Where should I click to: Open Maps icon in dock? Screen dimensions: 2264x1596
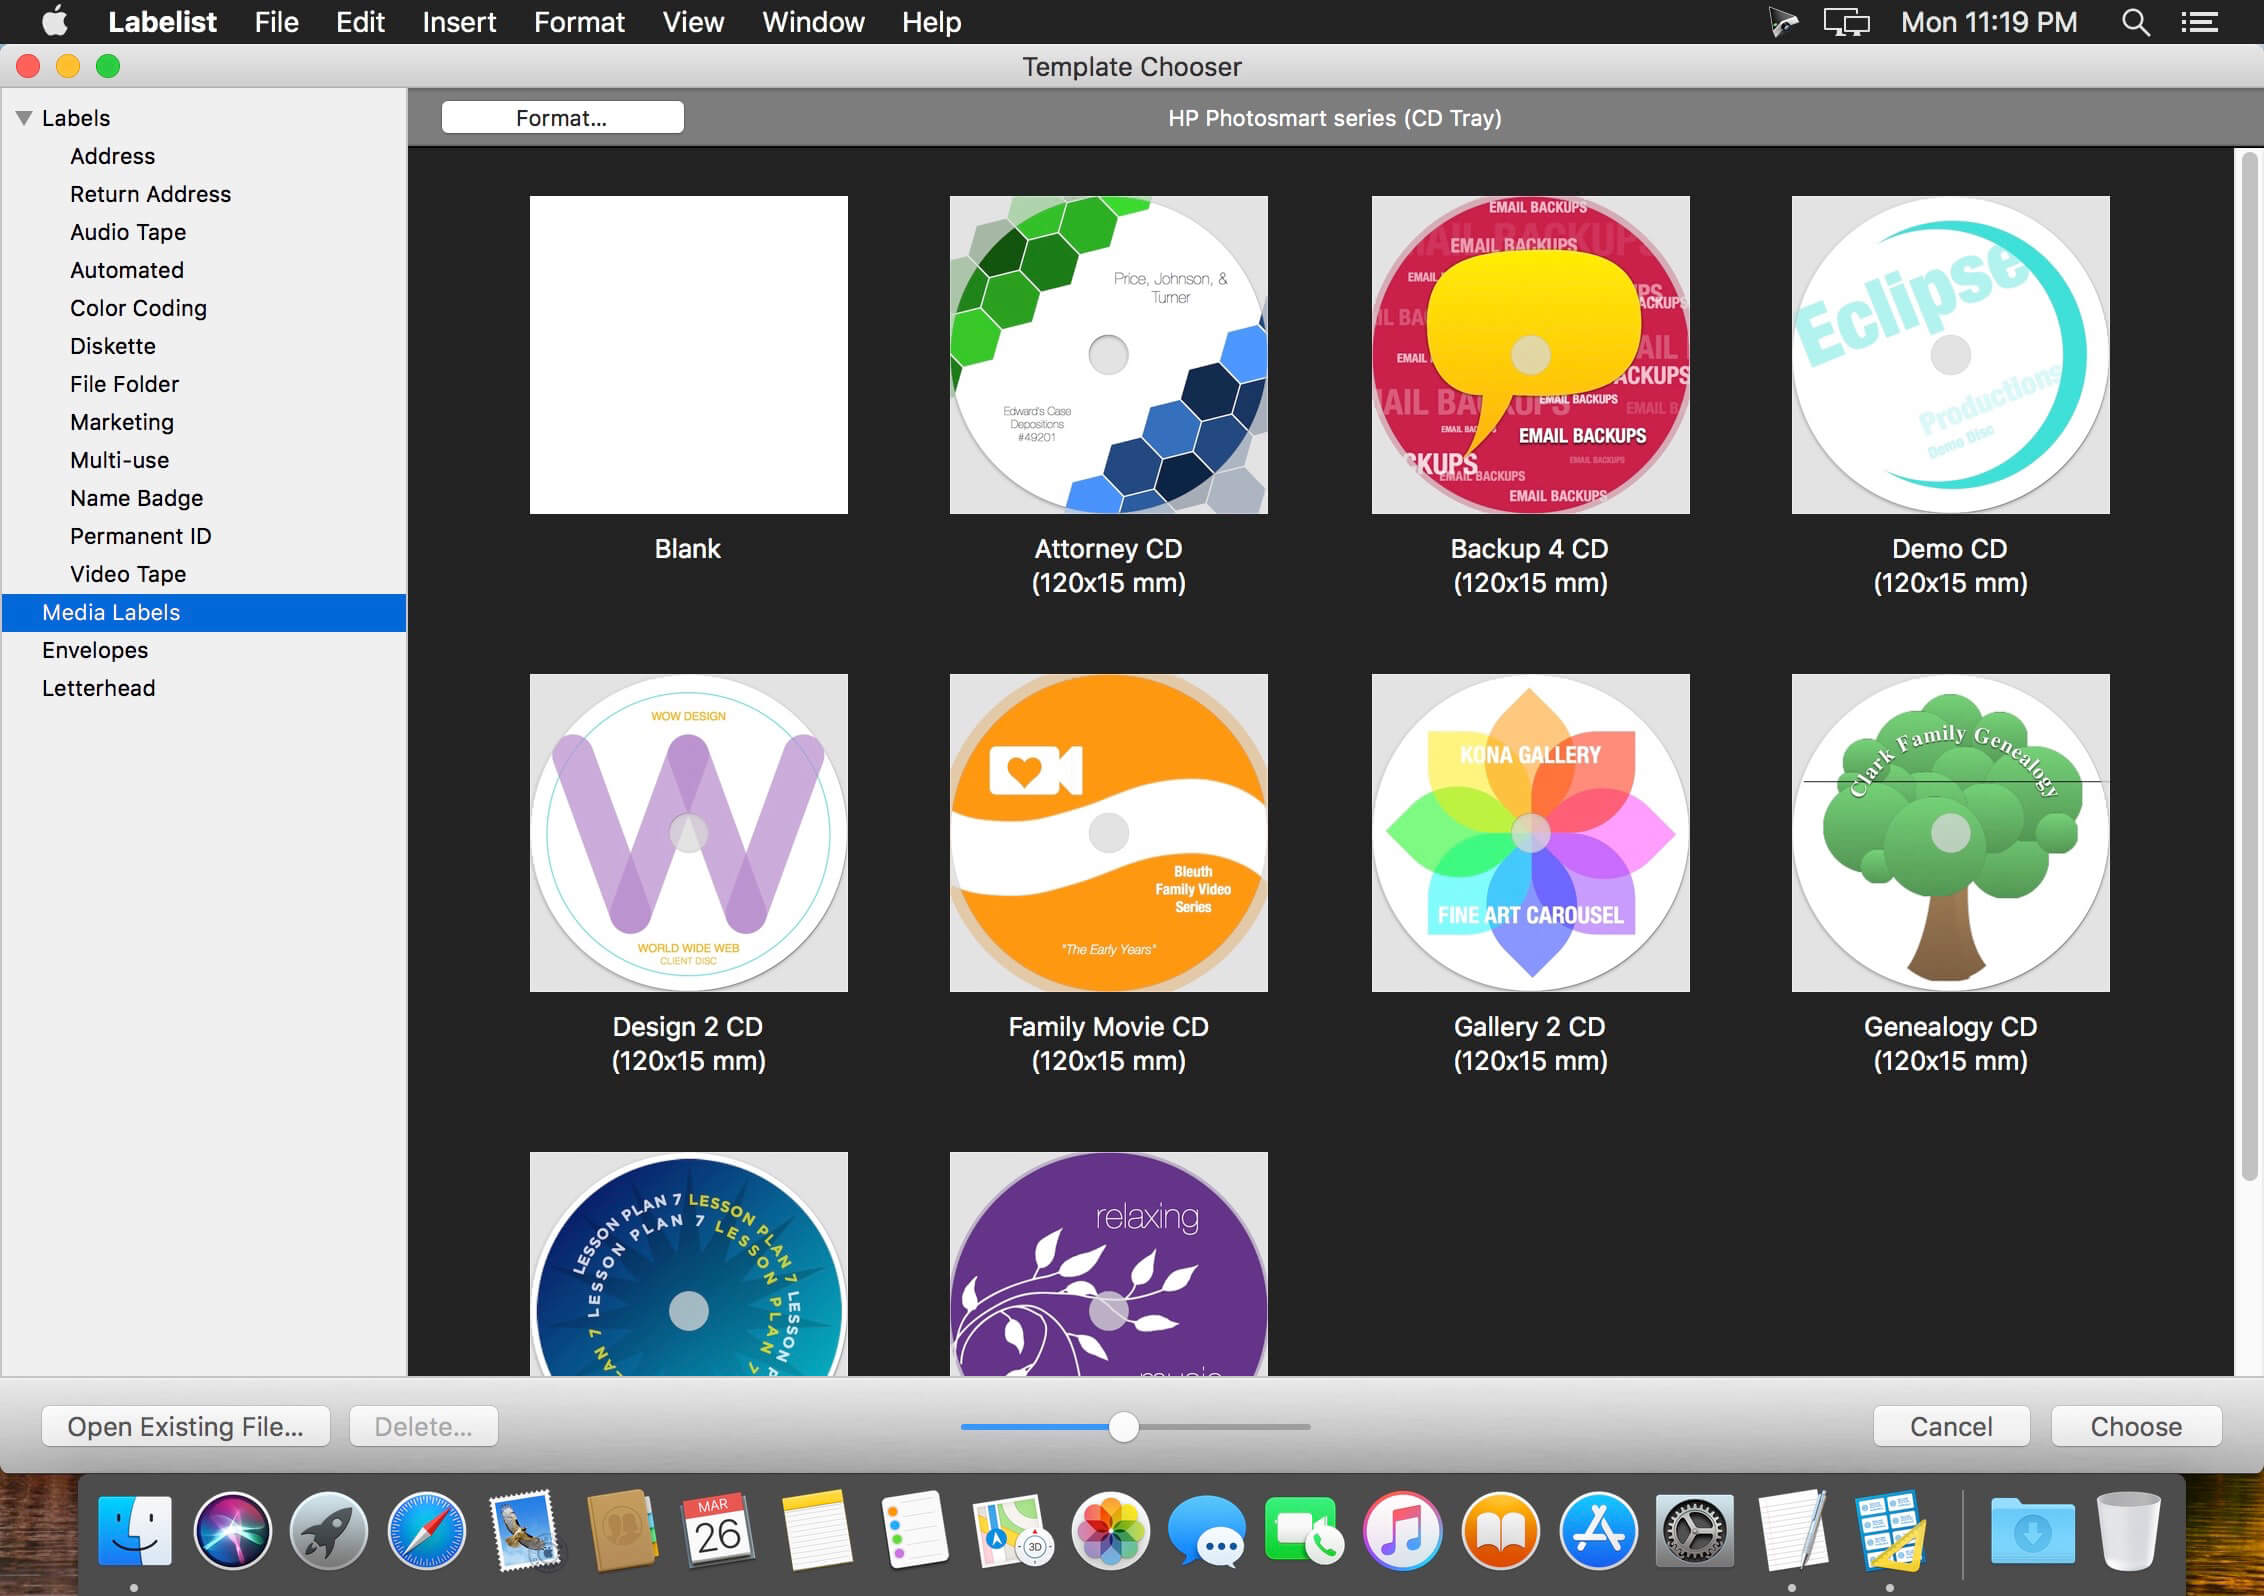[1012, 1530]
